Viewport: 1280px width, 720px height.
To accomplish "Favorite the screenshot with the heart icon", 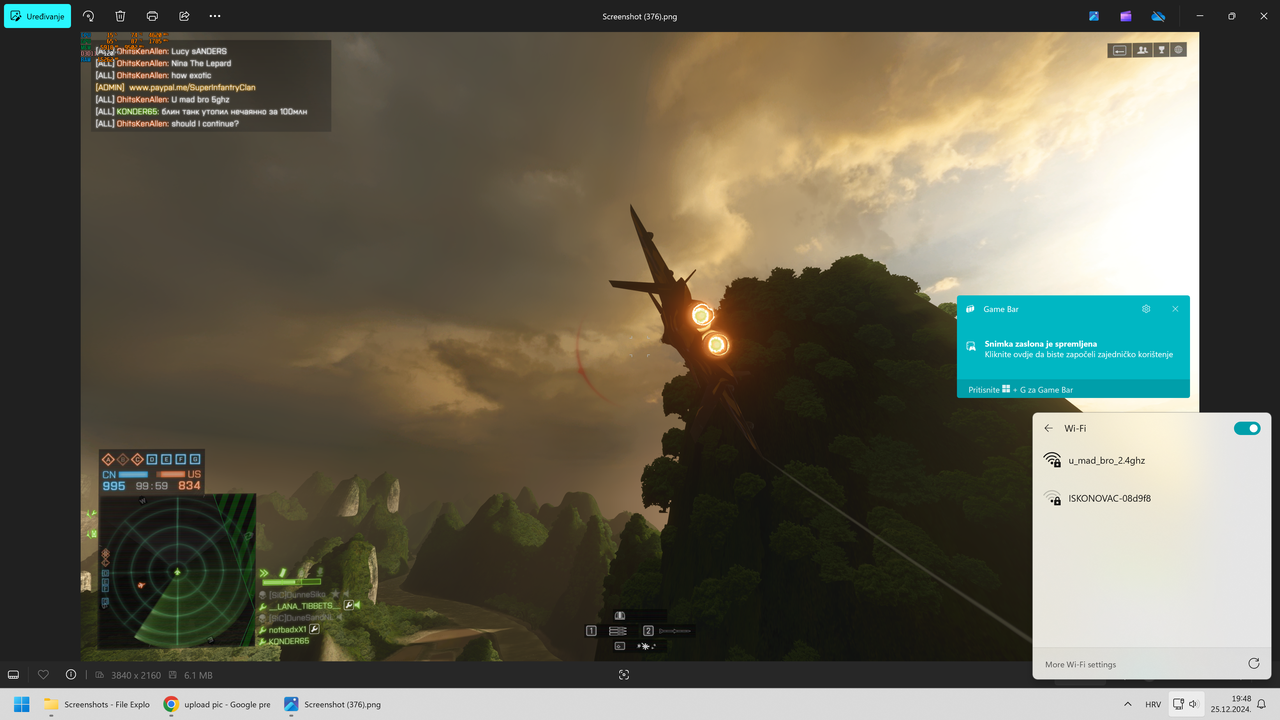I will point(43,674).
